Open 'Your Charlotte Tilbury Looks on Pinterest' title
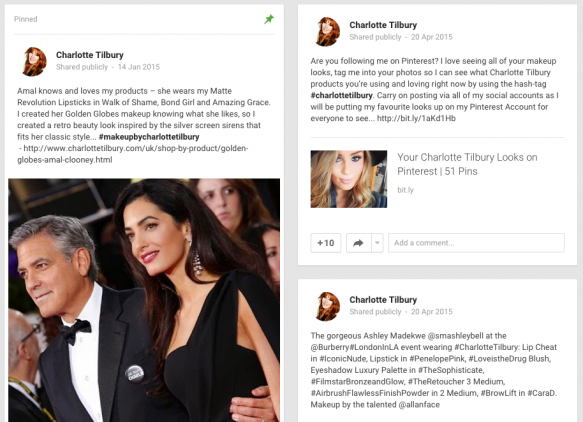583x422 pixels. [x=467, y=164]
